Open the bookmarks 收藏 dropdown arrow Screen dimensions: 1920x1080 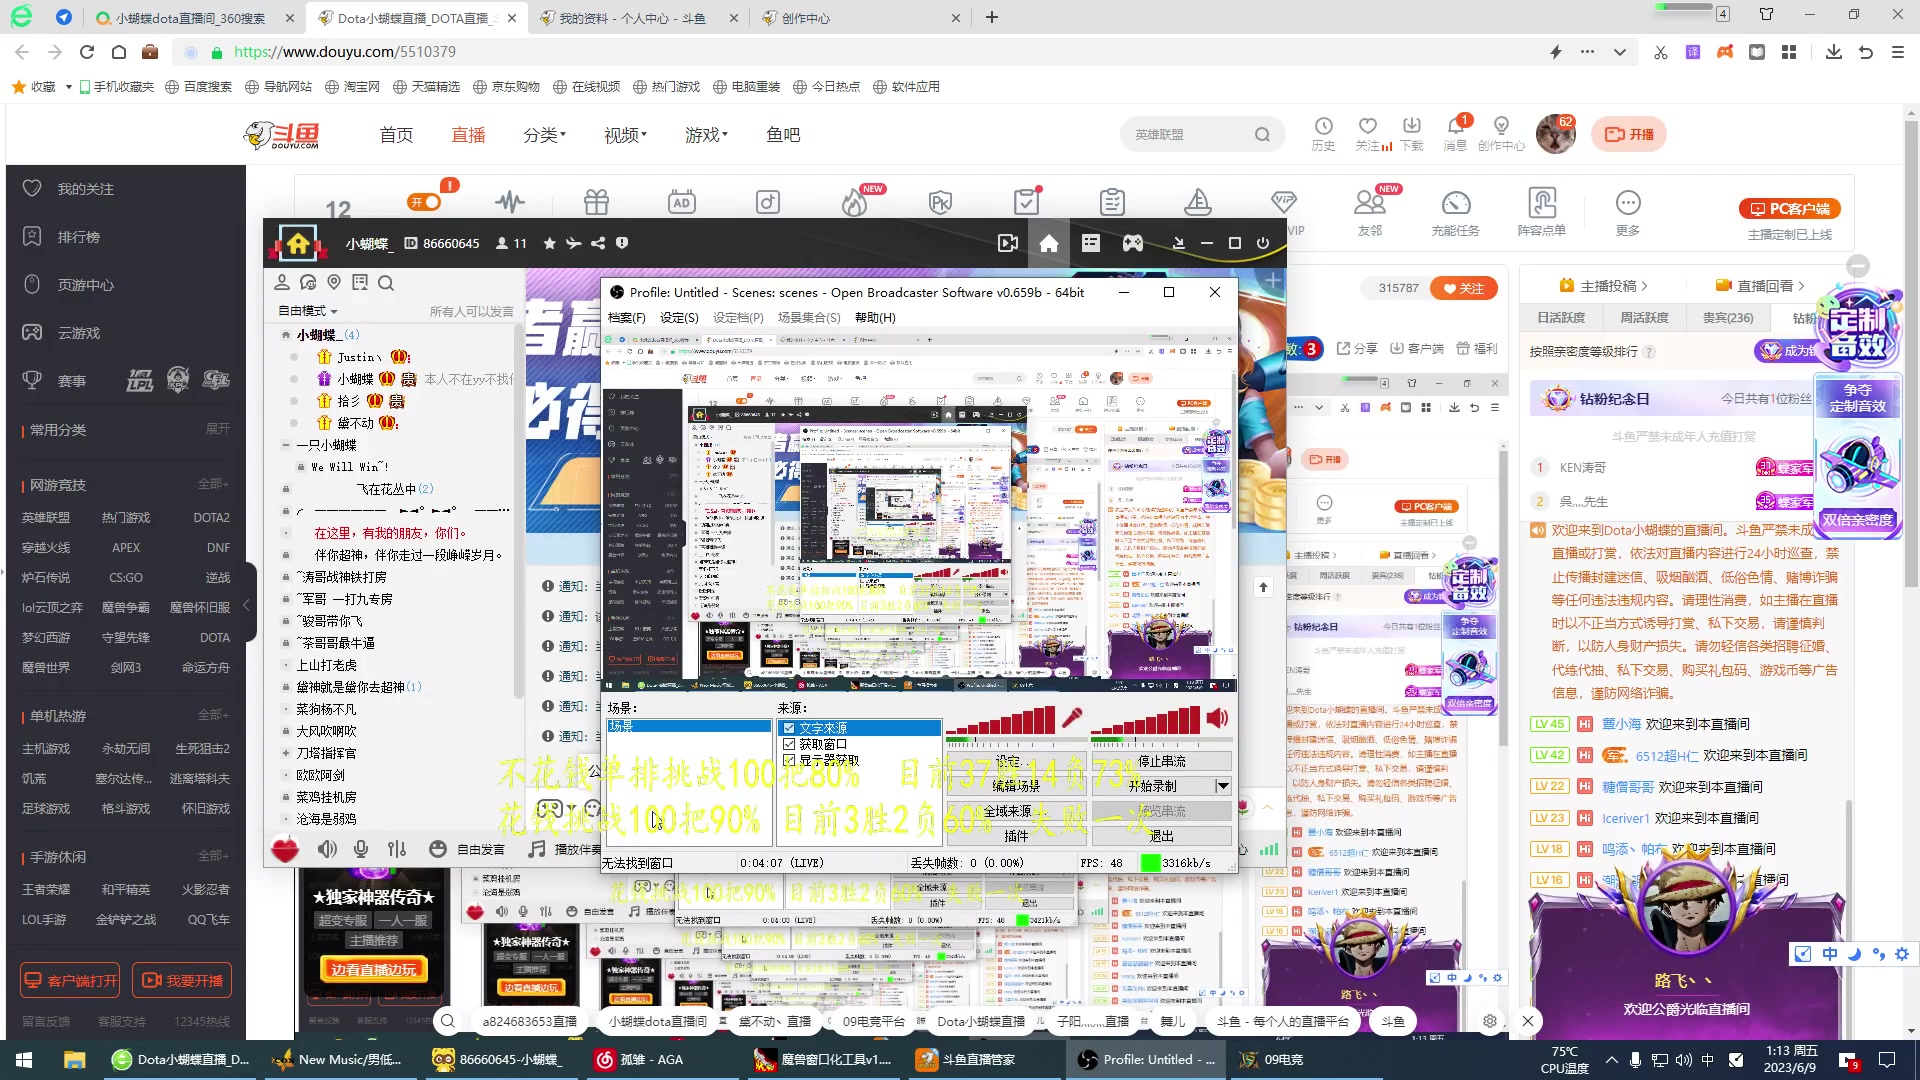click(68, 87)
